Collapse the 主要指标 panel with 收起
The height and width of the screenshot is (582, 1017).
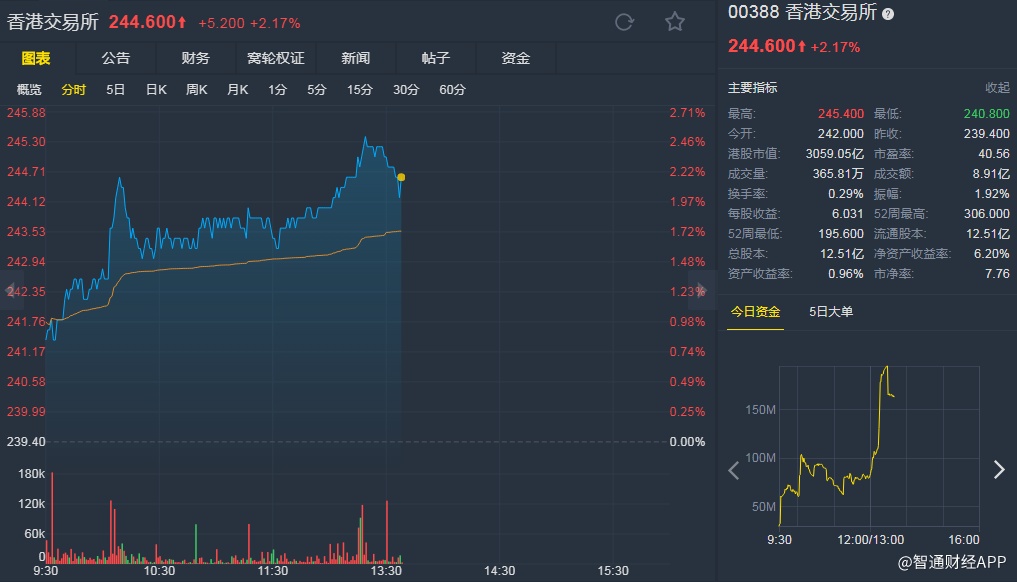pyautogui.click(x=997, y=88)
